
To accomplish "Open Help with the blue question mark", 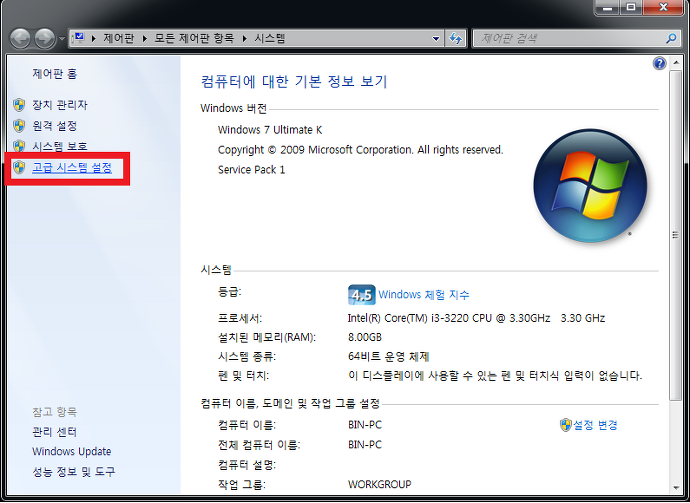I will tap(659, 63).
